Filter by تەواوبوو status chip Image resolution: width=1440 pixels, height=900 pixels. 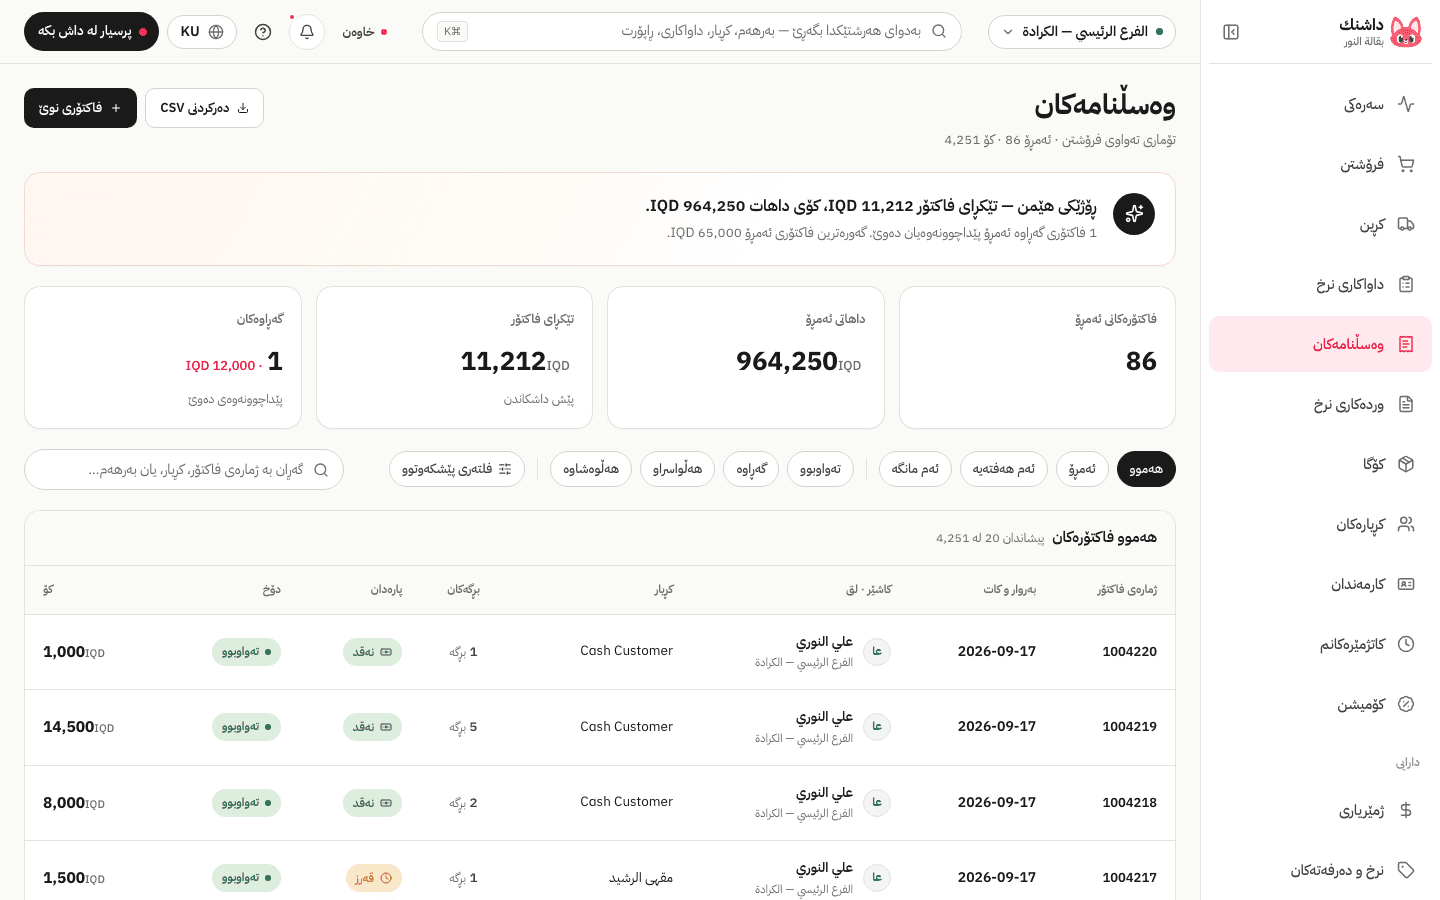click(x=820, y=469)
